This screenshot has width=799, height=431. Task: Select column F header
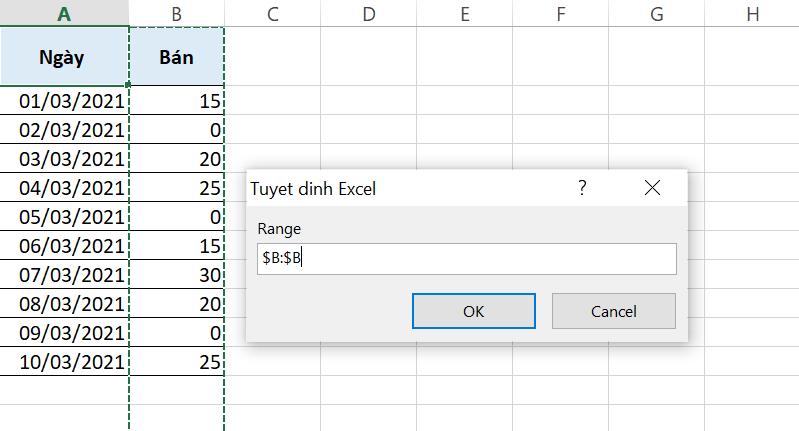[561, 13]
